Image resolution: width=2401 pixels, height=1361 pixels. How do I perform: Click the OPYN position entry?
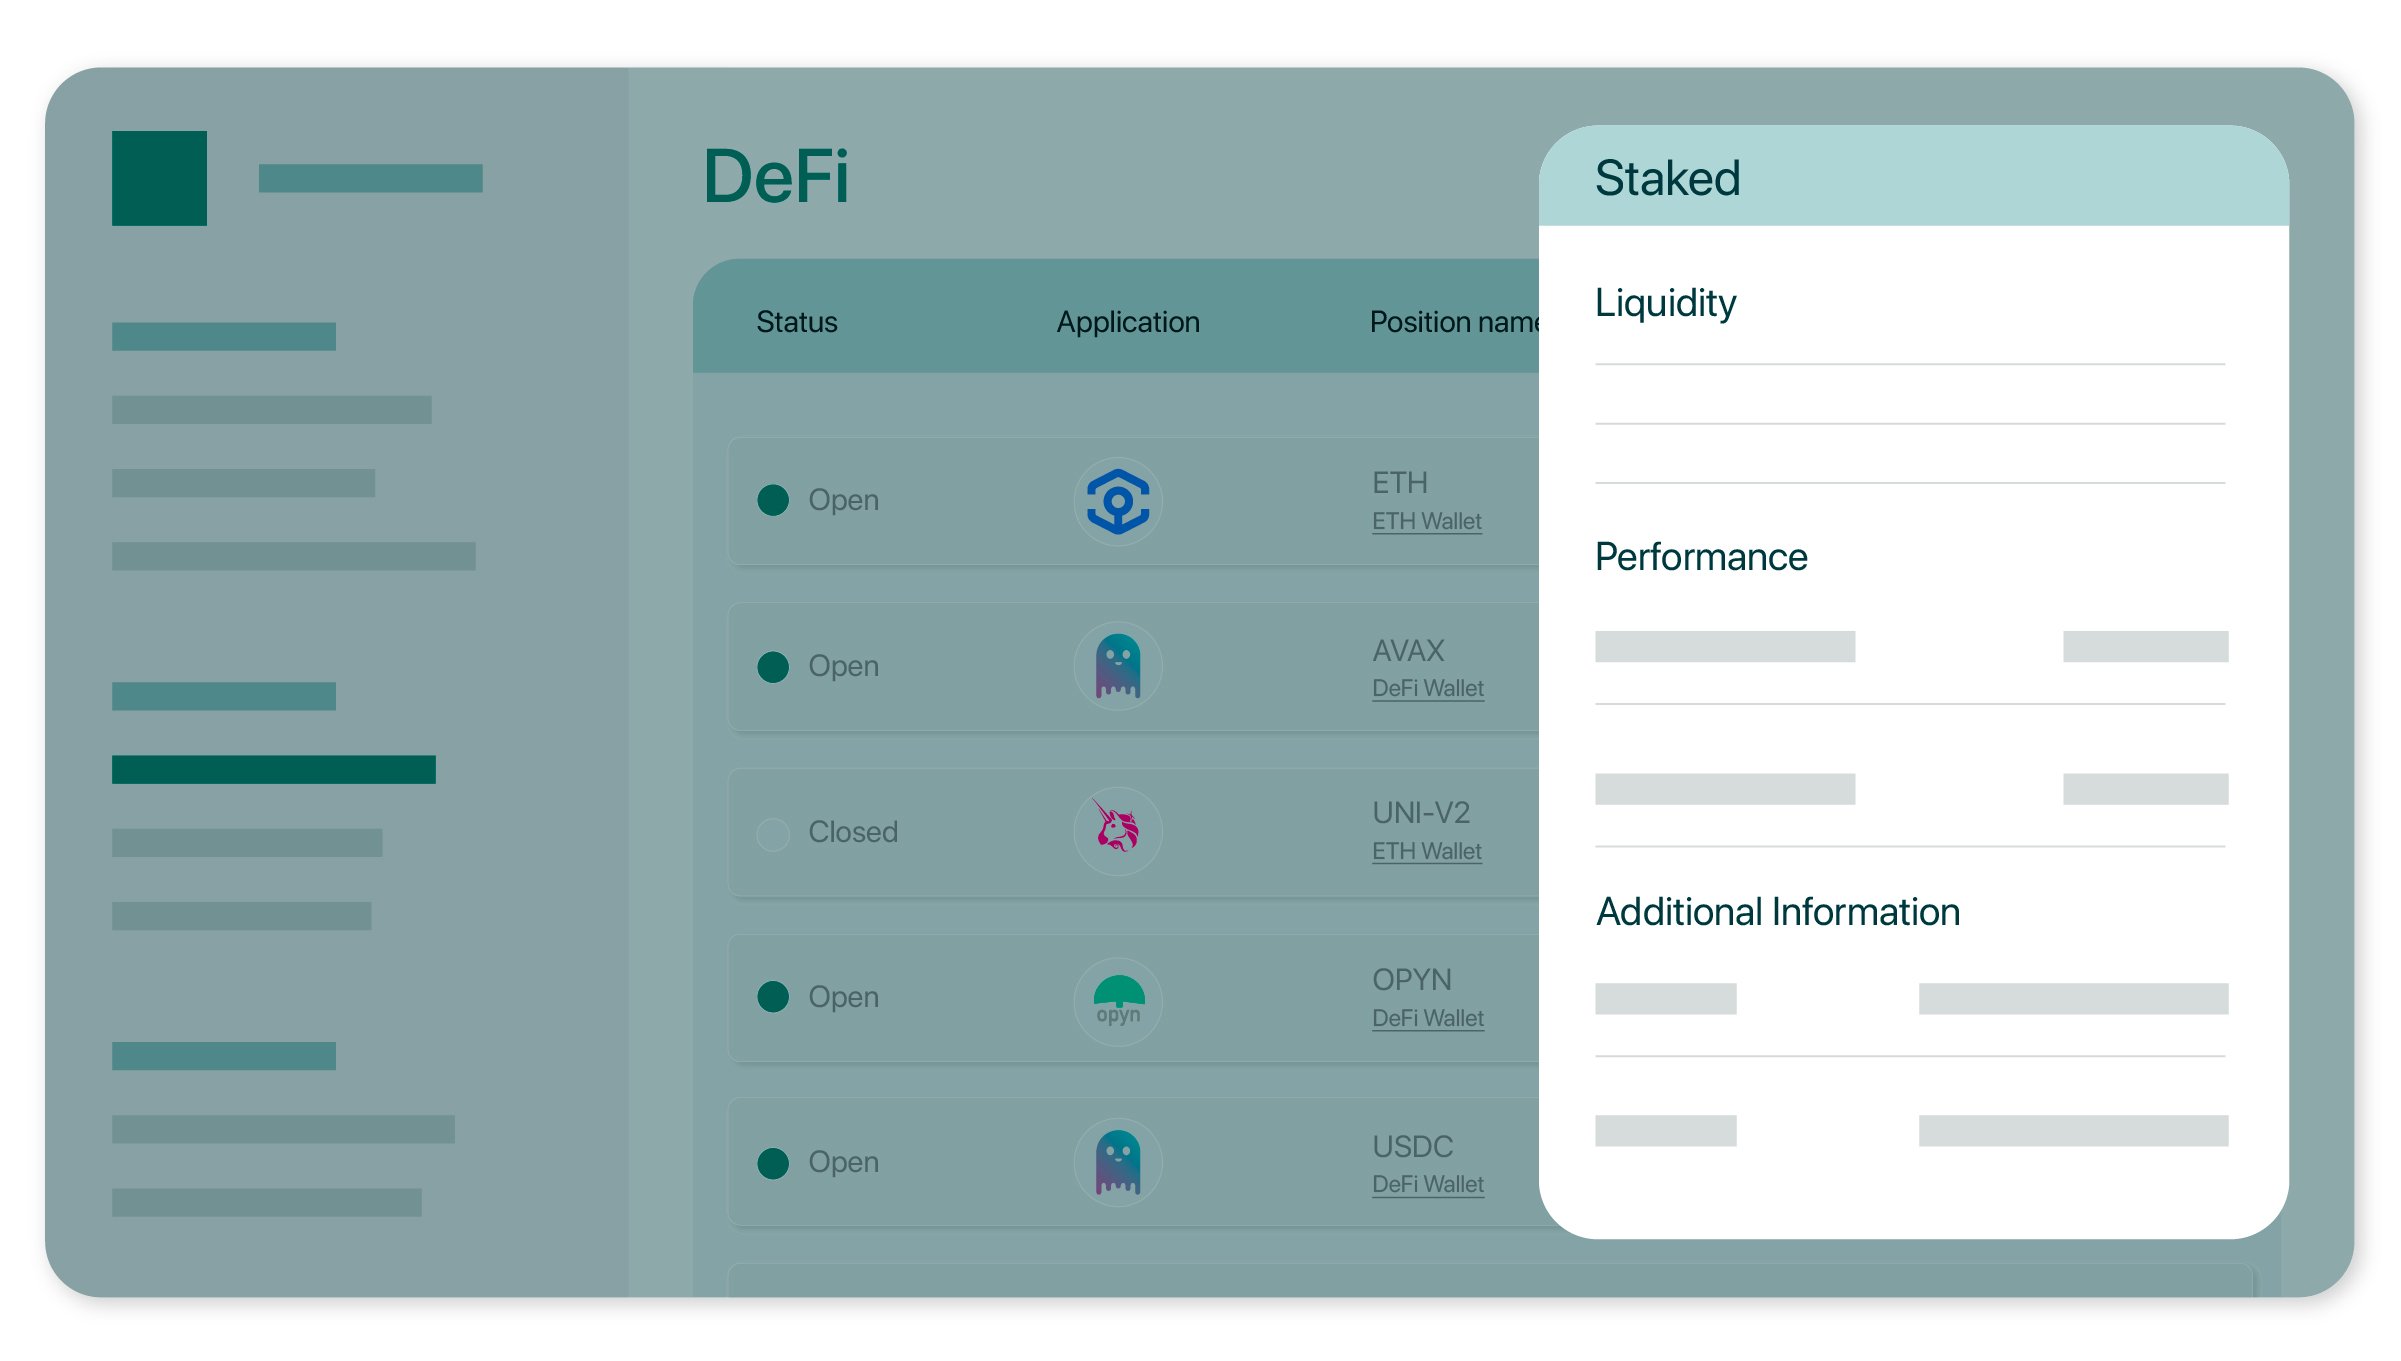1100,999
